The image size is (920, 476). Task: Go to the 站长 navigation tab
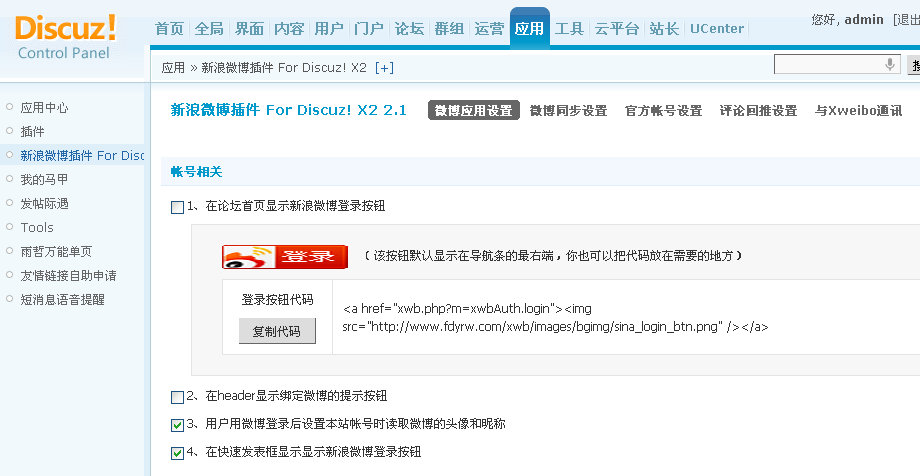(x=664, y=28)
